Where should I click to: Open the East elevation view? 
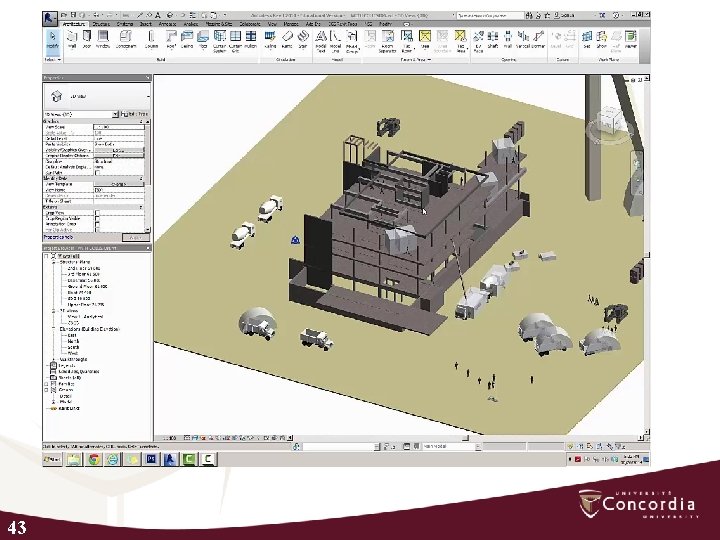click(x=72, y=335)
